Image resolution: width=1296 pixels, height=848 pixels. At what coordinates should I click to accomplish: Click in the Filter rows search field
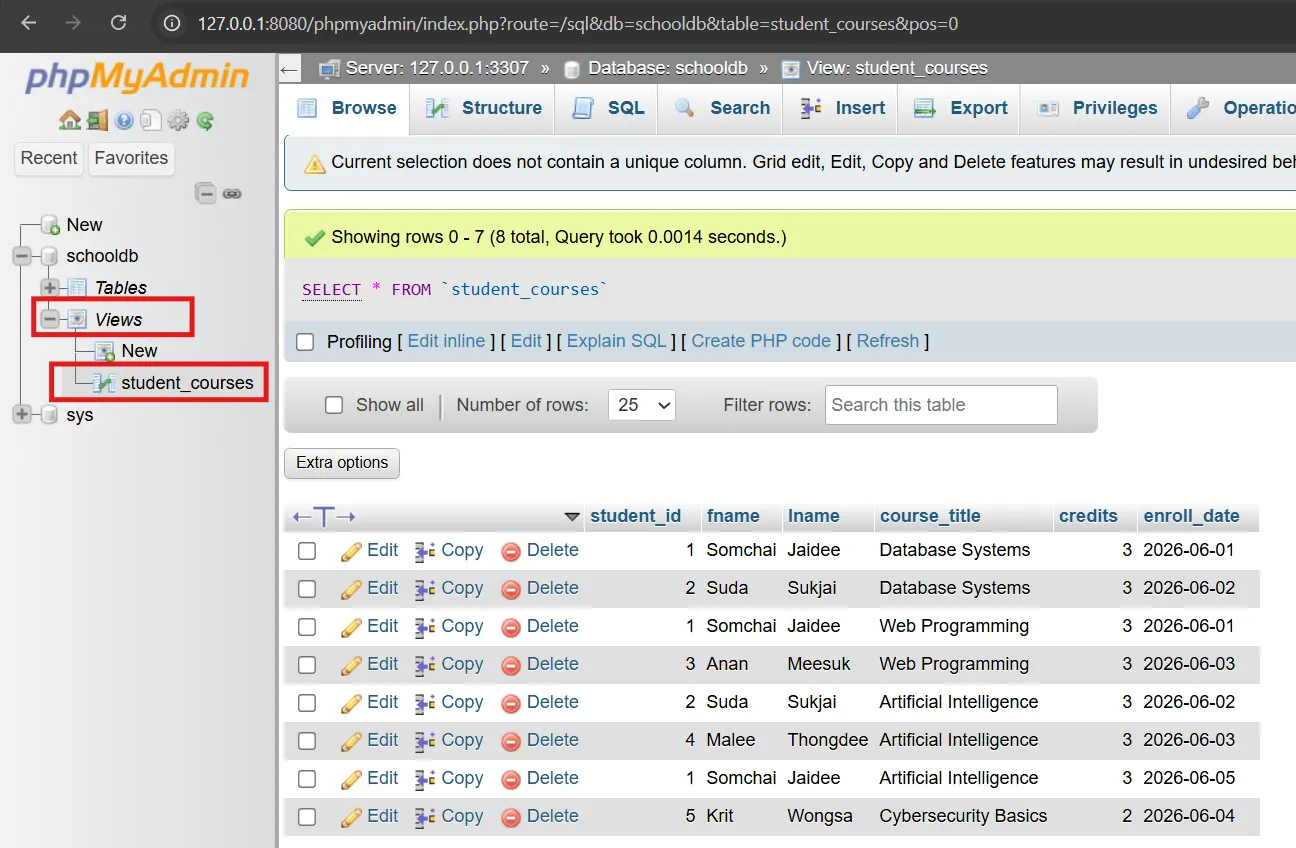point(941,405)
